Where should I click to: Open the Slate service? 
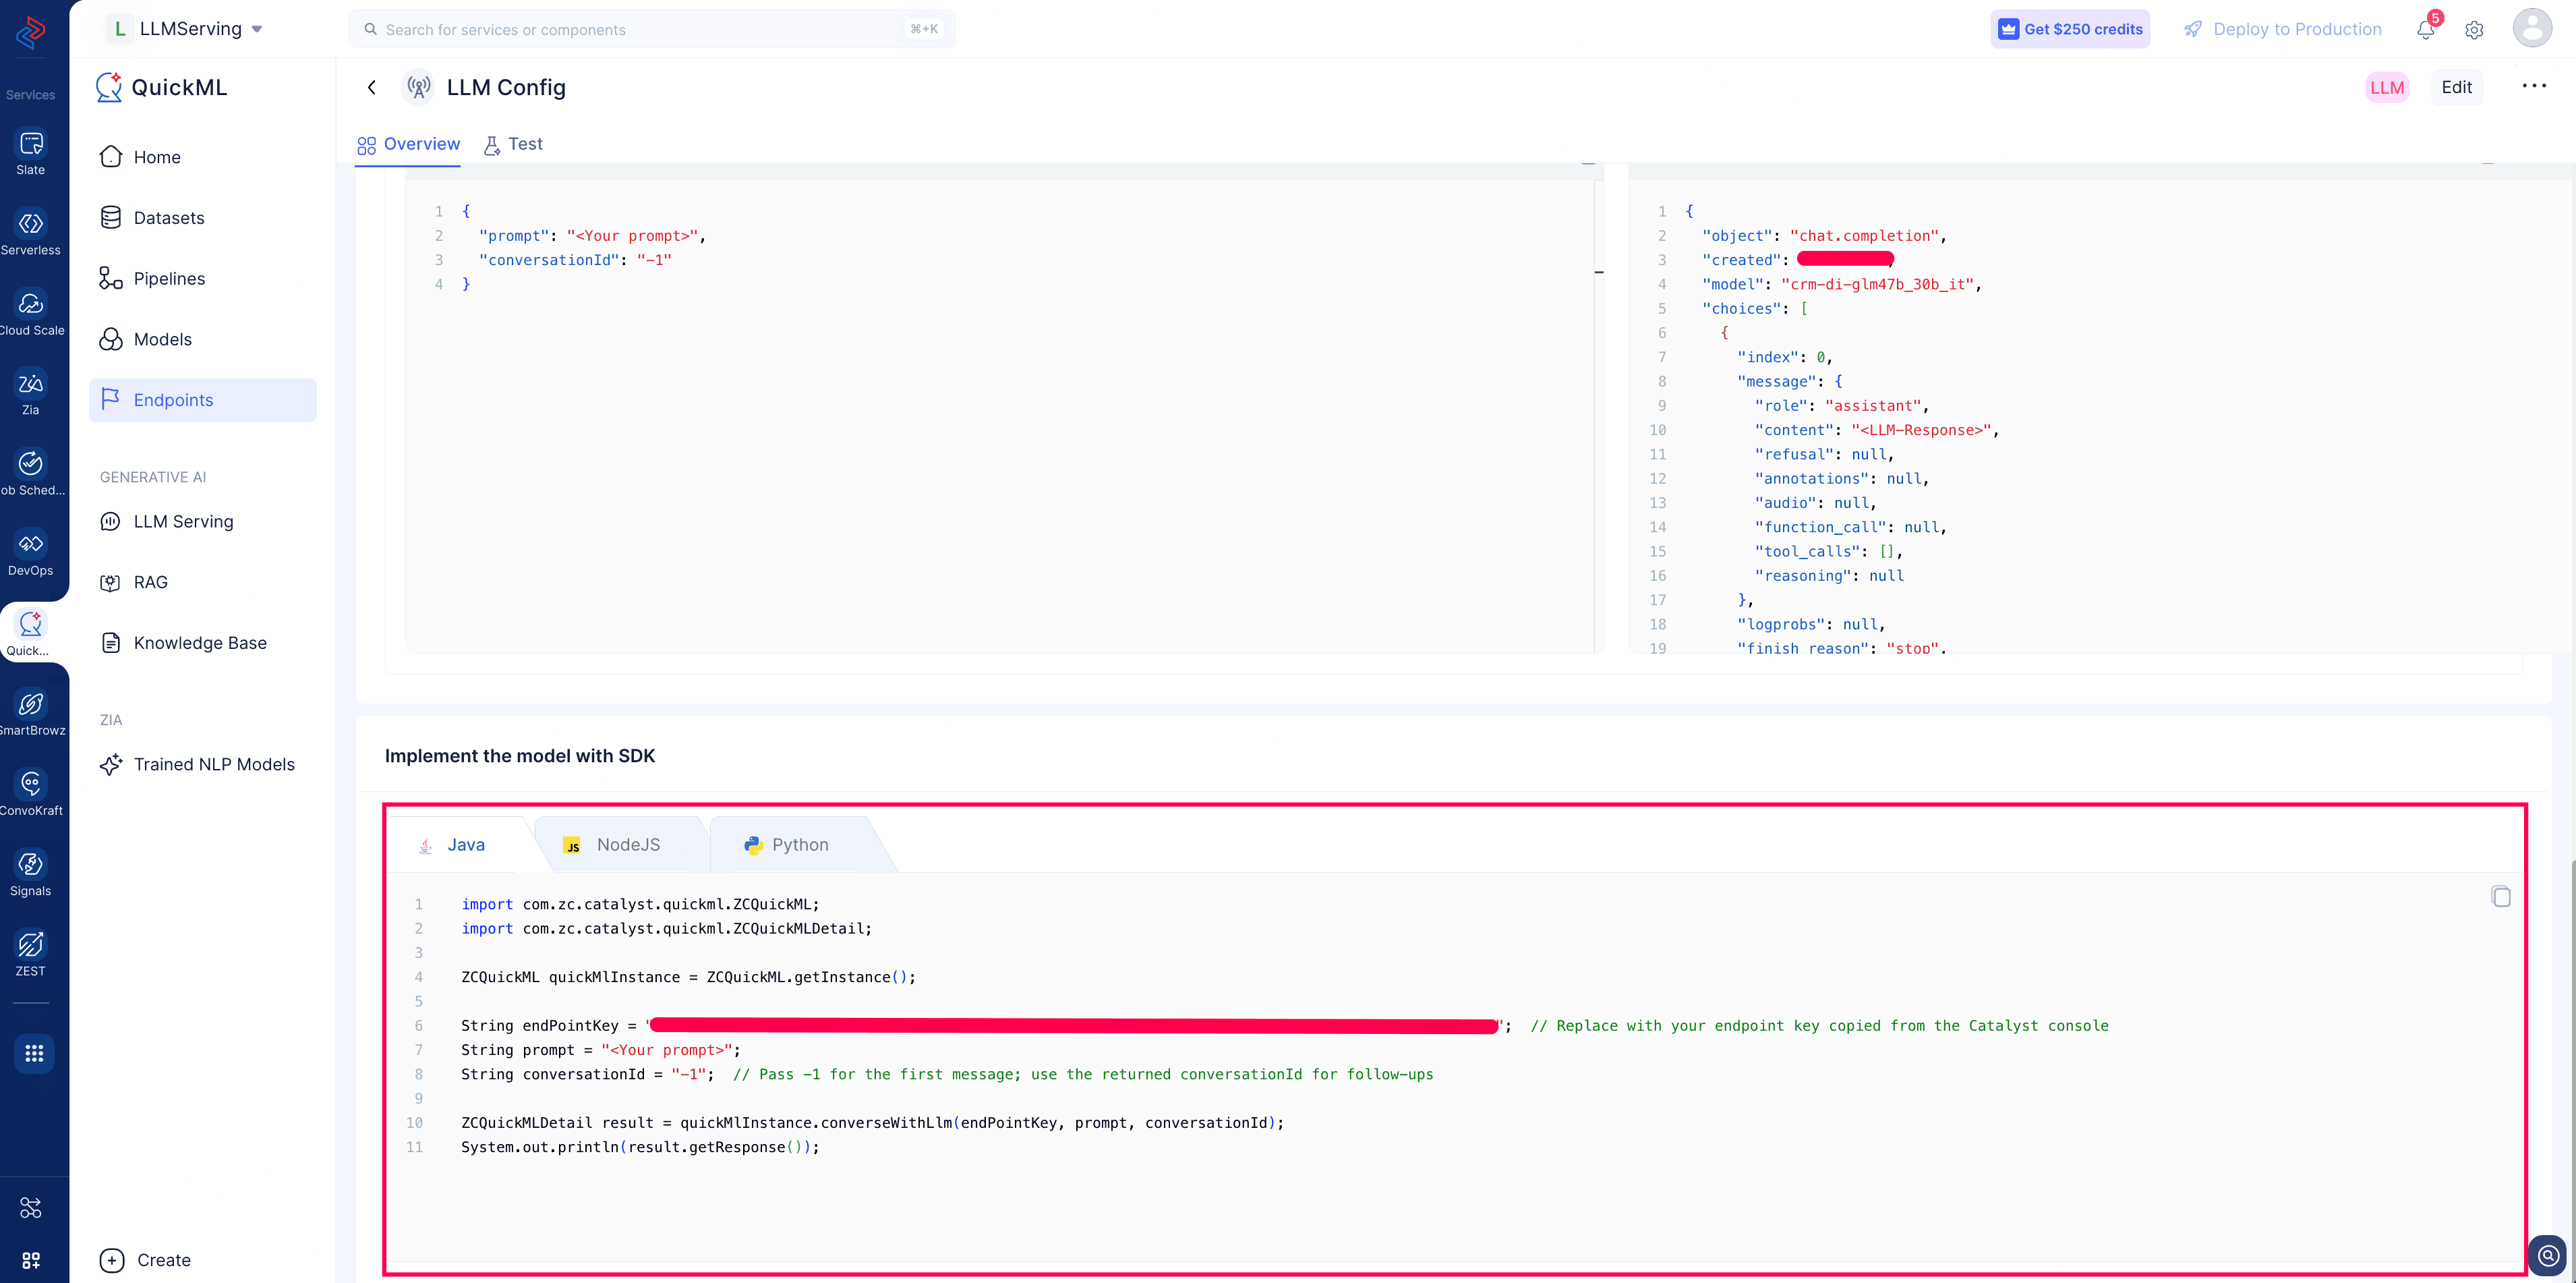coord(31,153)
